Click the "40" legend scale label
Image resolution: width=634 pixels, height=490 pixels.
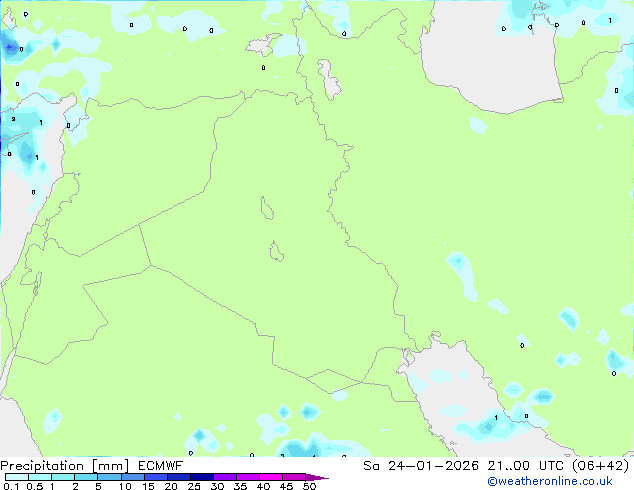(263, 486)
